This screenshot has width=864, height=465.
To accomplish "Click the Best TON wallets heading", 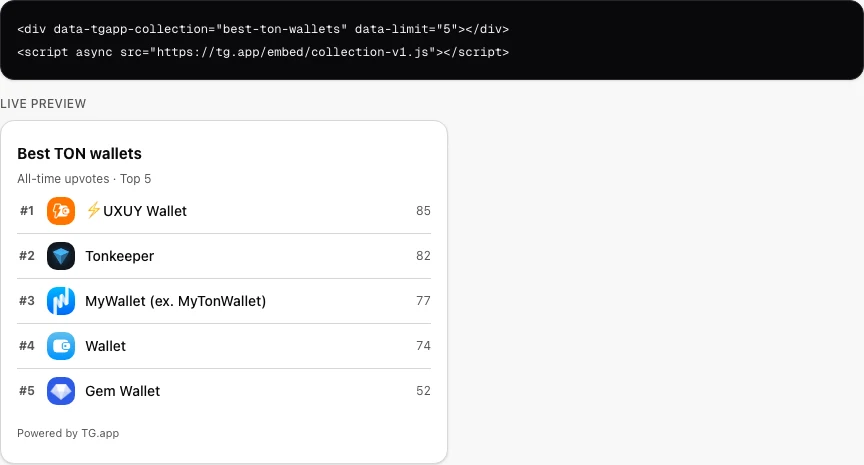I will (79, 154).
